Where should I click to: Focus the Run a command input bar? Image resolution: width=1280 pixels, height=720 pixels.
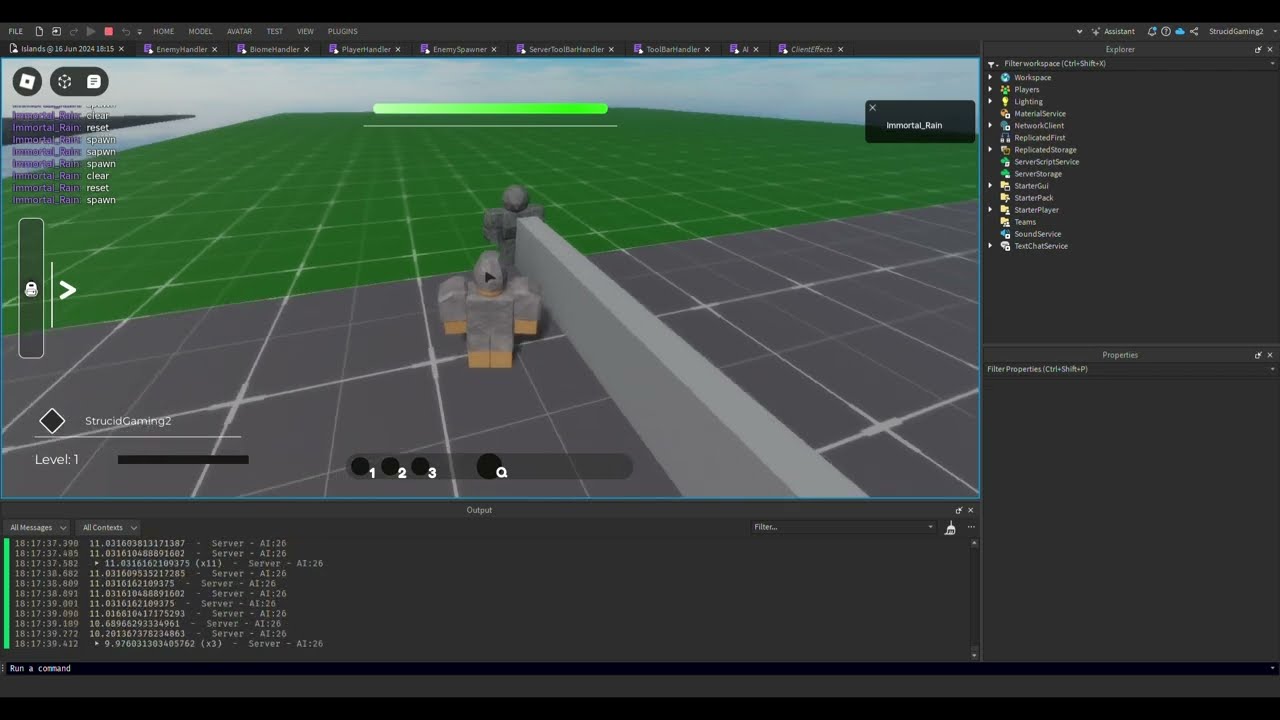point(640,668)
